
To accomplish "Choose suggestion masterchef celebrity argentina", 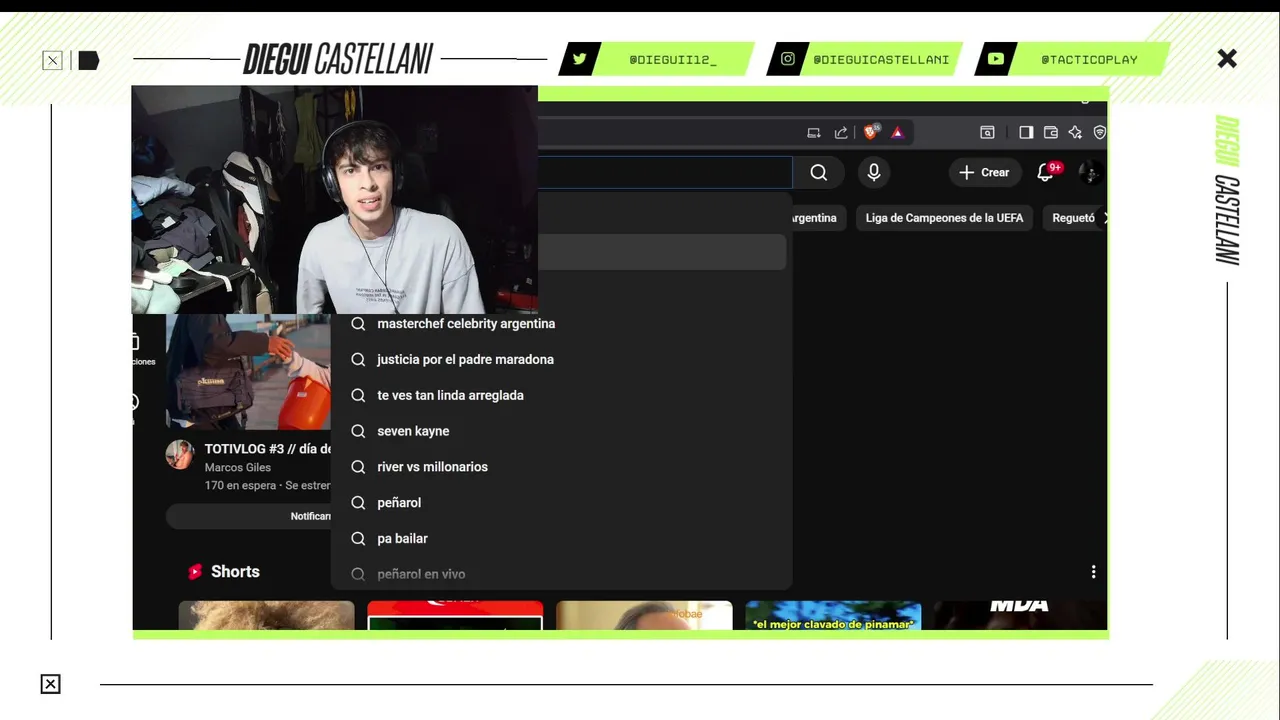I will pos(561,324).
